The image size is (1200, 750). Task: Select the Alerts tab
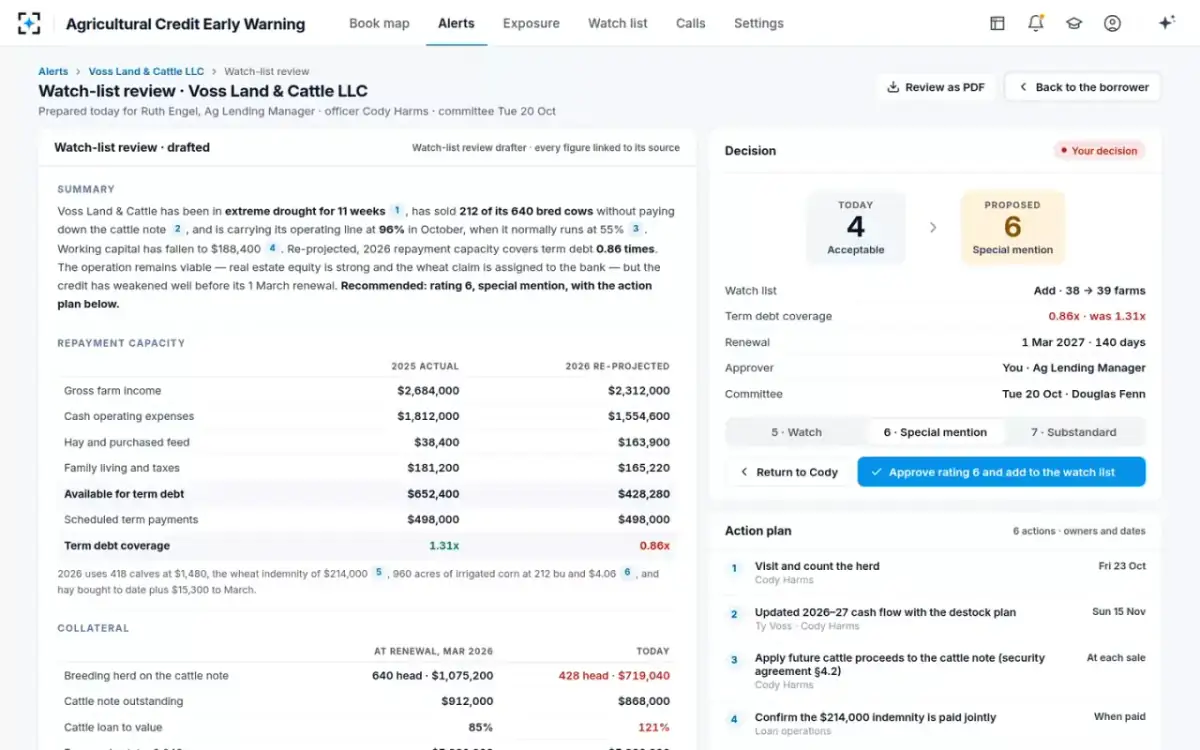click(456, 23)
